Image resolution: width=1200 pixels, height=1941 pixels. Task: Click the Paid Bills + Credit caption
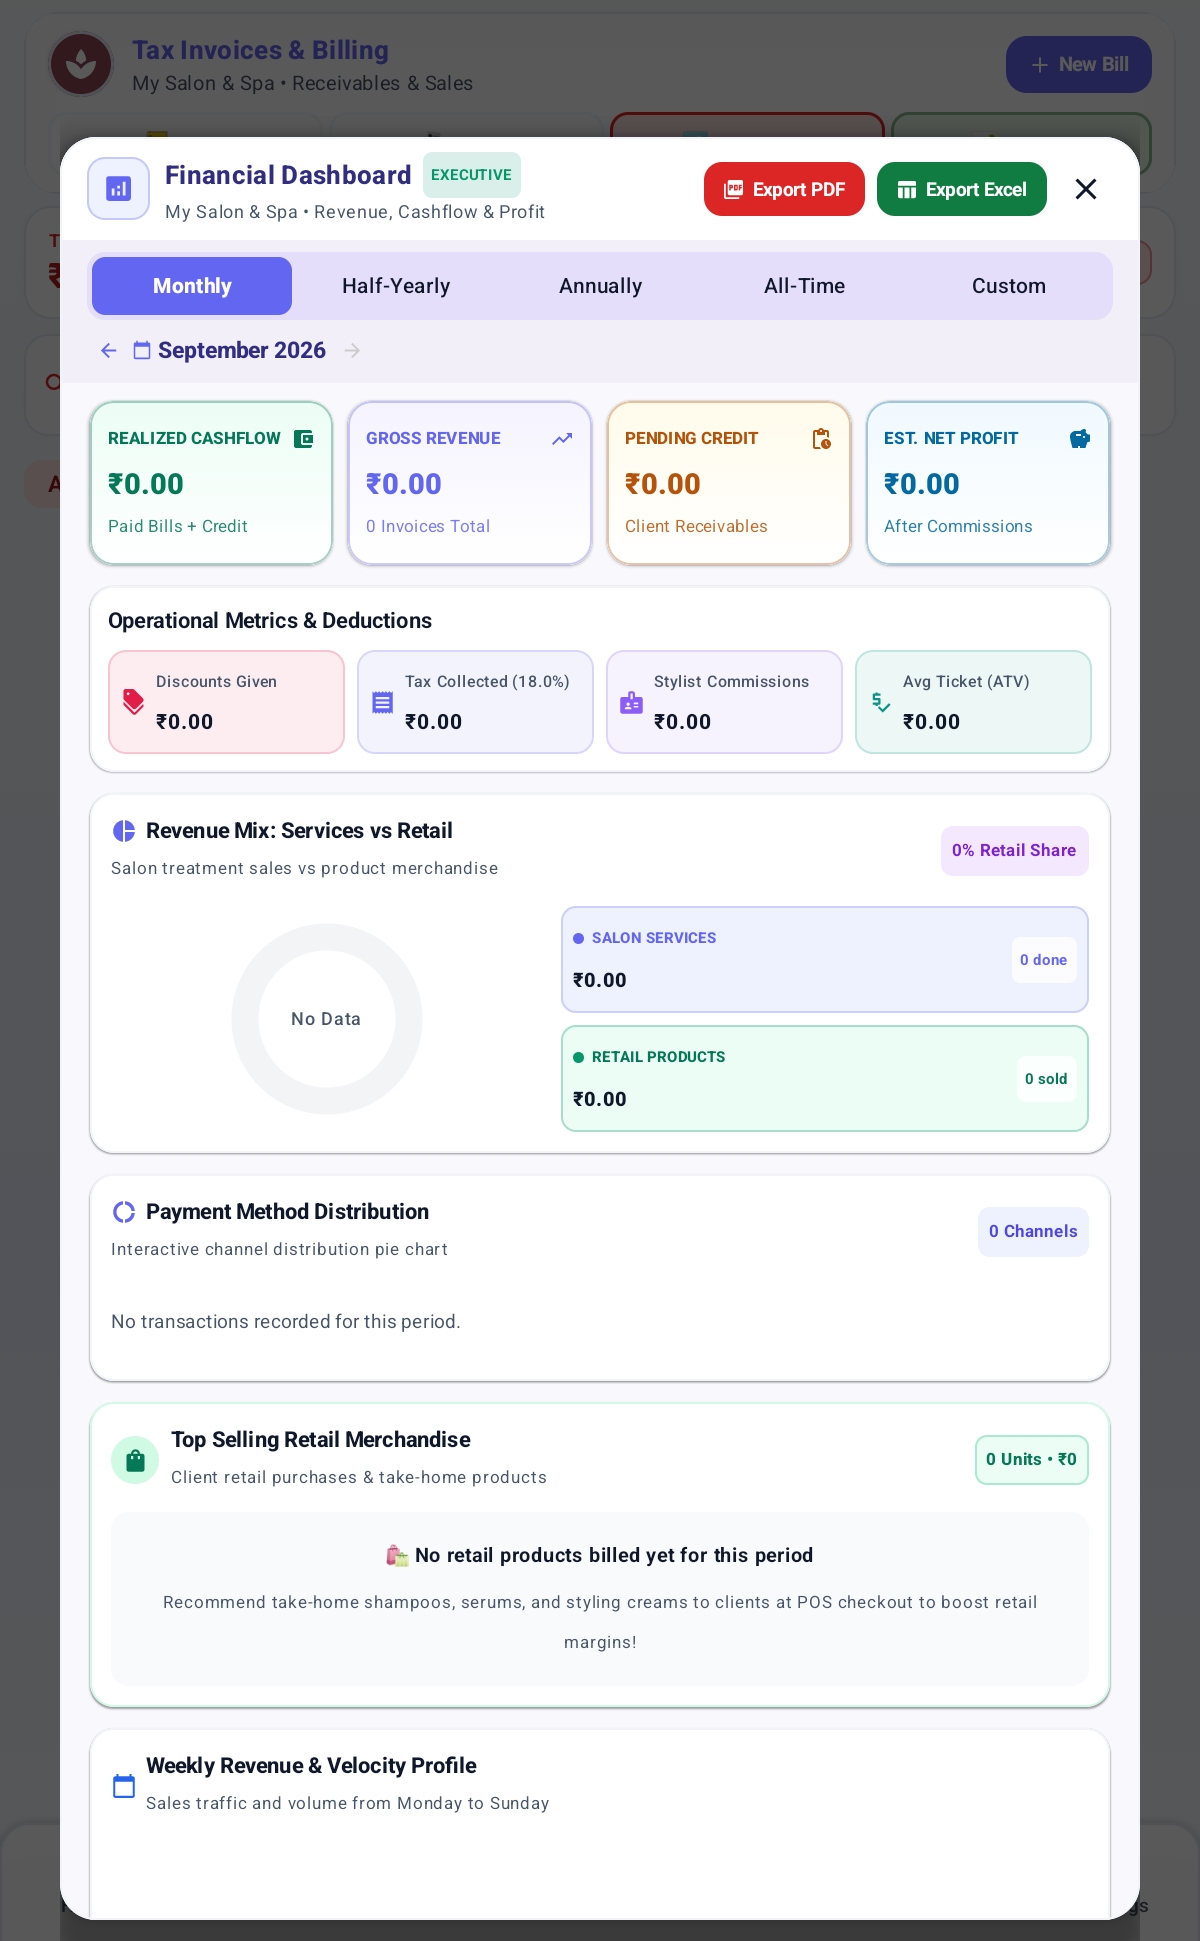[178, 526]
